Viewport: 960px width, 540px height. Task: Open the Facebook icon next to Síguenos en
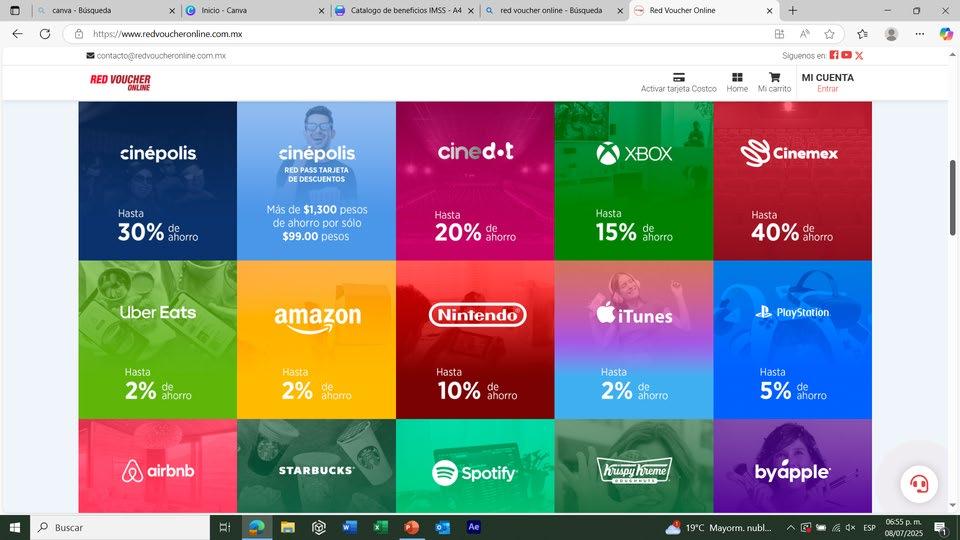[x=834, y=55]
